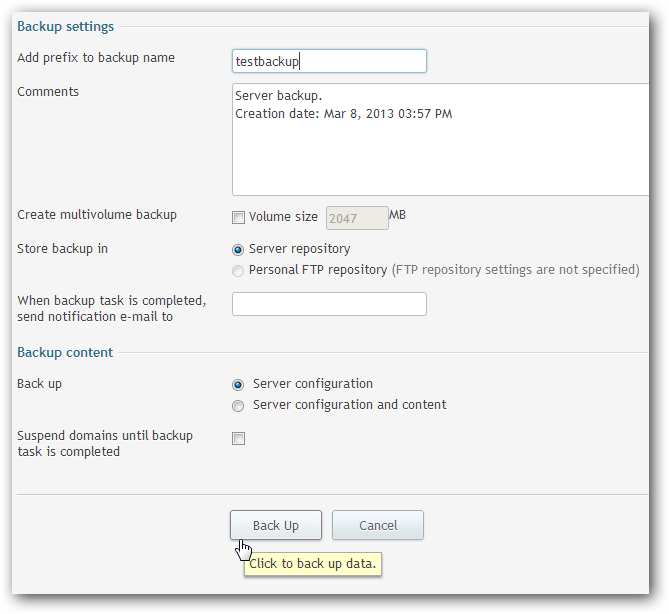Click the Backup content section heading
Image resolution: width=669 pixels, height=614 pixels.
coord(65,352)
